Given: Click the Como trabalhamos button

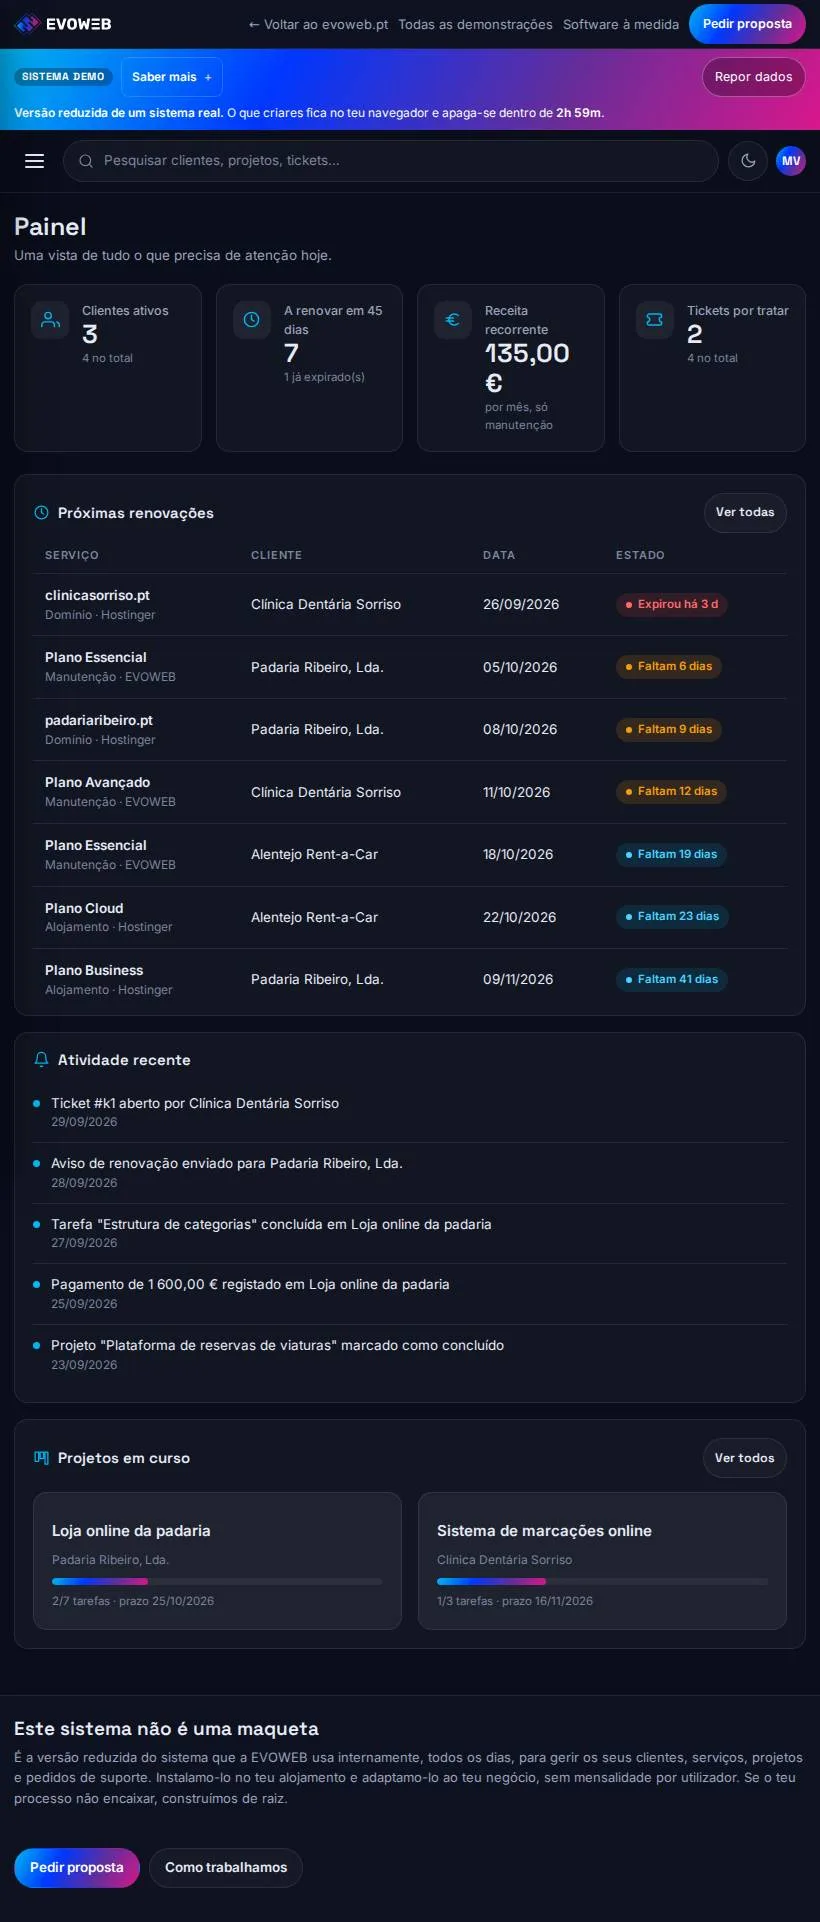Looking at the screenshot, I should [x=226, y=1867].
